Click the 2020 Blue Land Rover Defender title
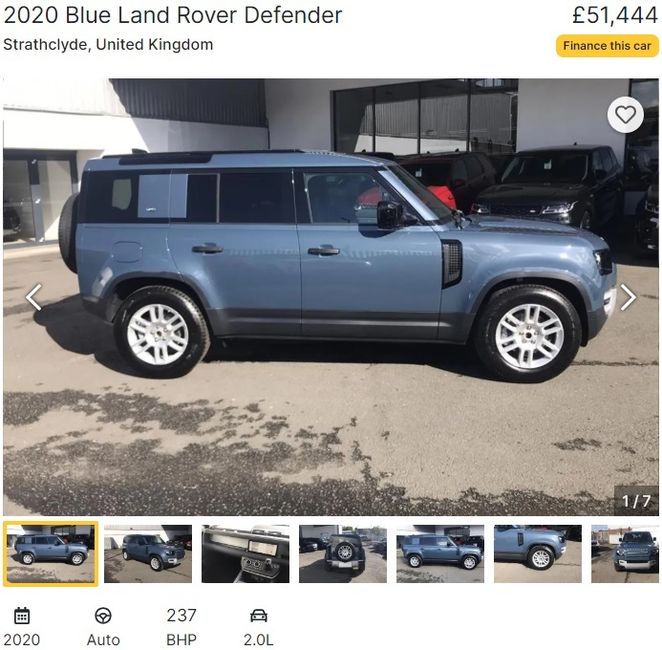 click(173, 15)
